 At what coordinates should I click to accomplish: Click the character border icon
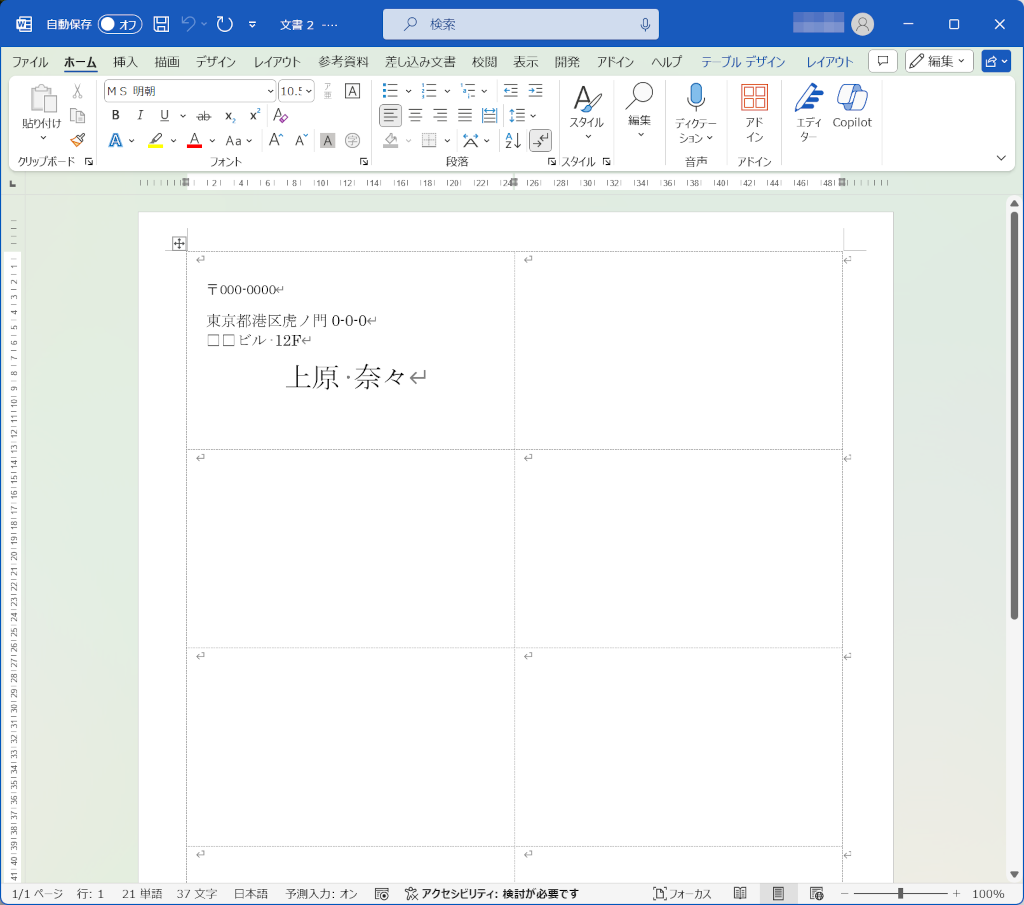pos(353,91)
